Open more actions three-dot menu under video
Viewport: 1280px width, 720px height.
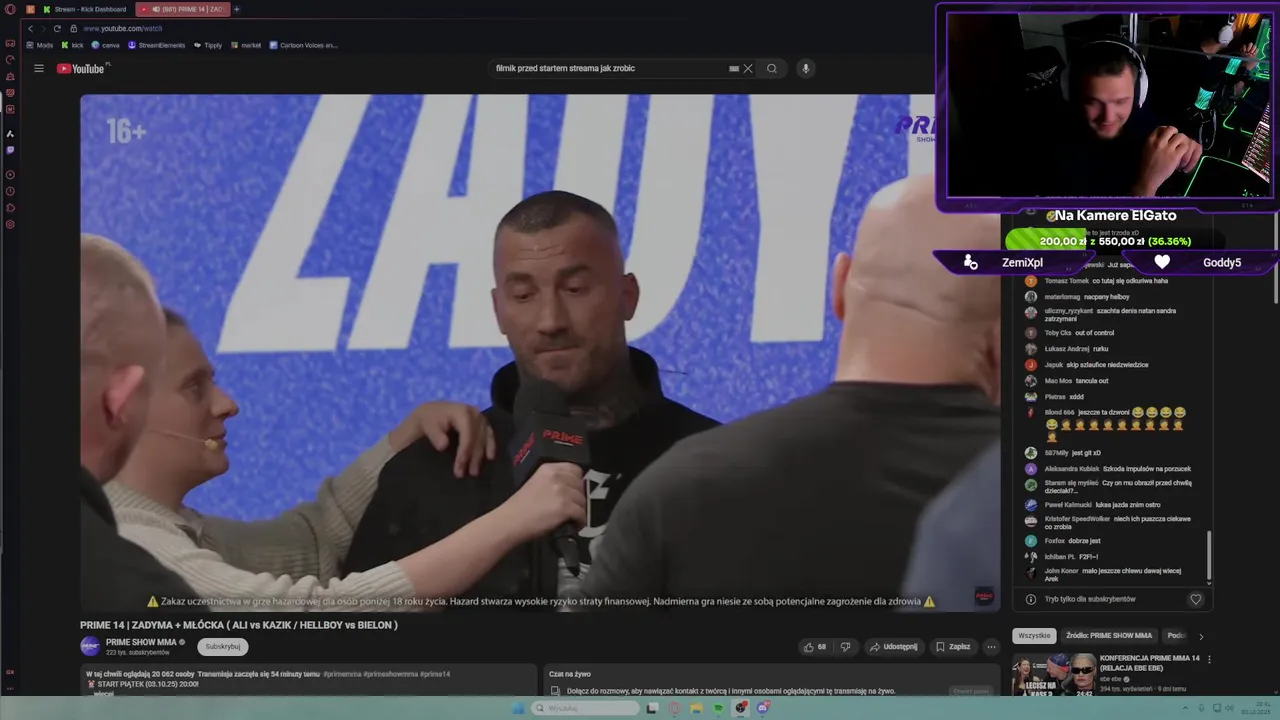point(991,646)
